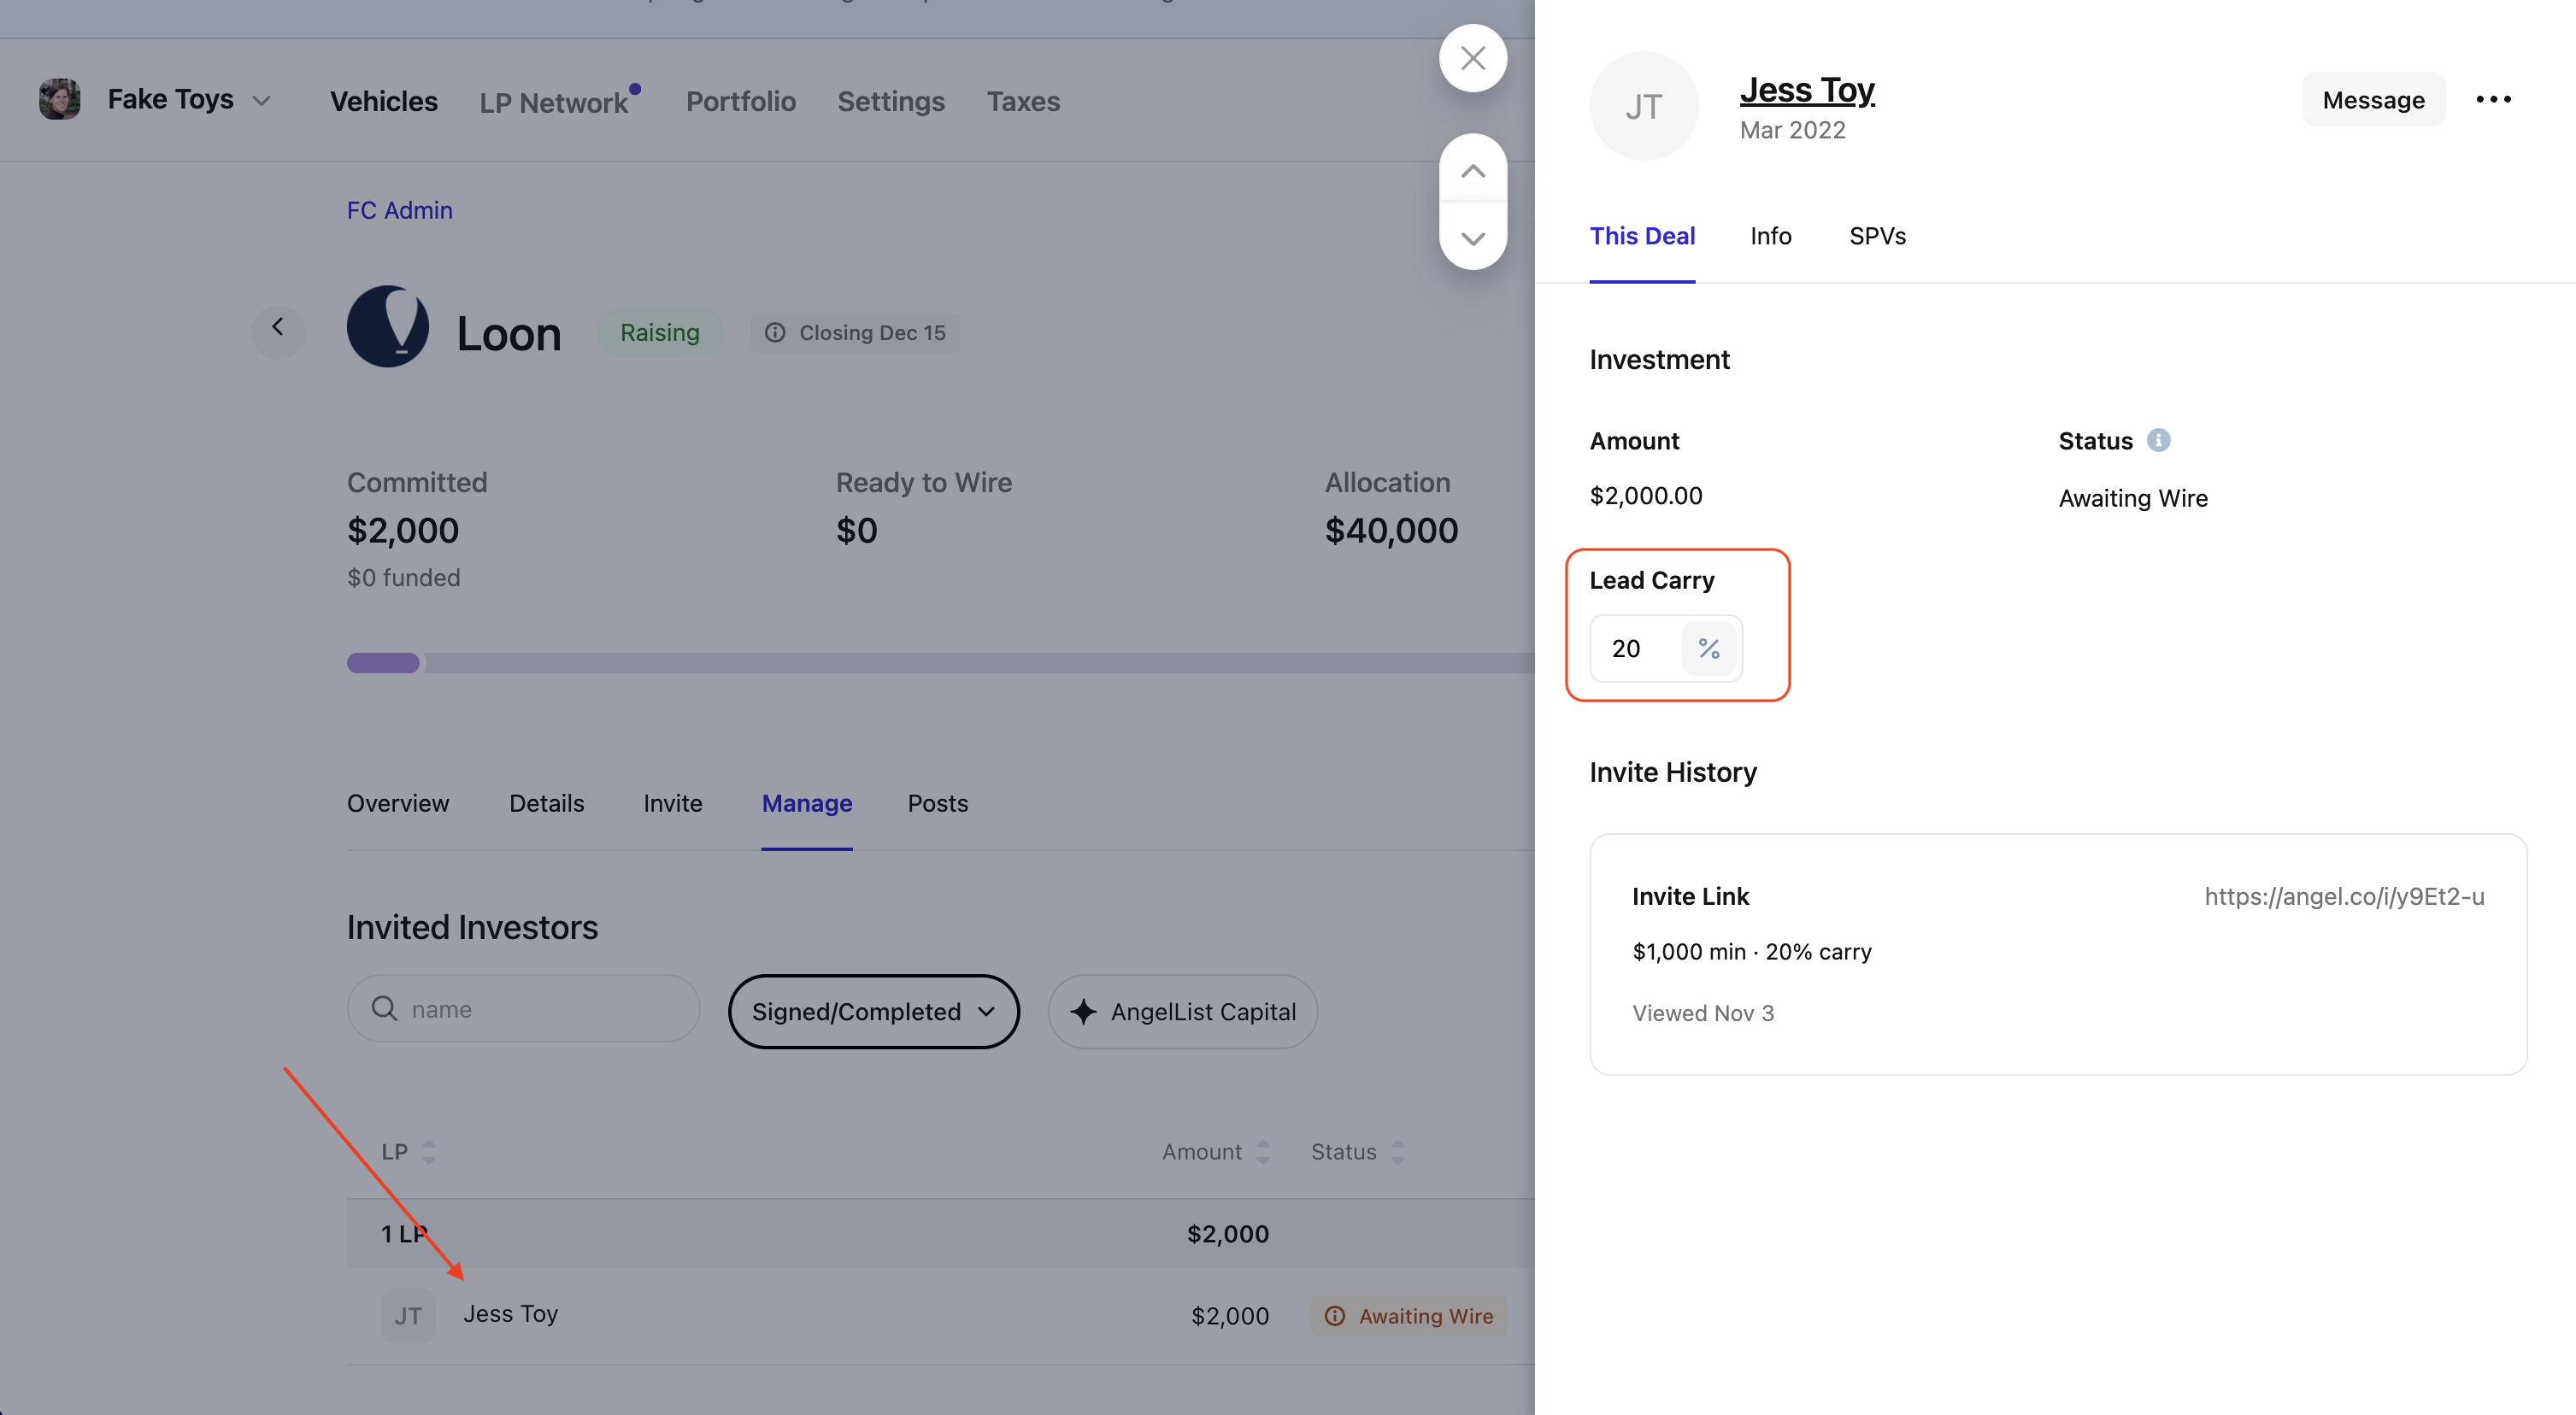2576x1415 pixels.
Task: Go to next investor with down chevron
Action: click(x=1472, y=238)
